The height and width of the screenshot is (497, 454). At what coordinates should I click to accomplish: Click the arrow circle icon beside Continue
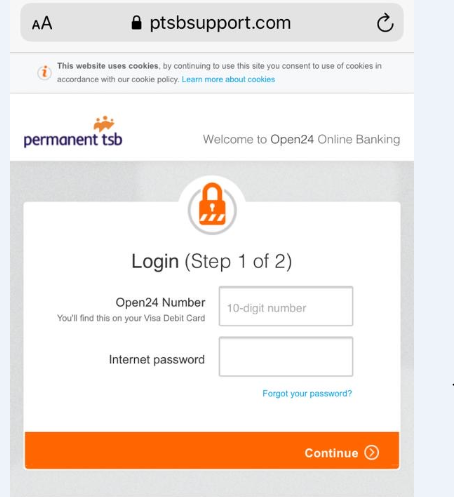pyautogui.click(x=371, y=452)
